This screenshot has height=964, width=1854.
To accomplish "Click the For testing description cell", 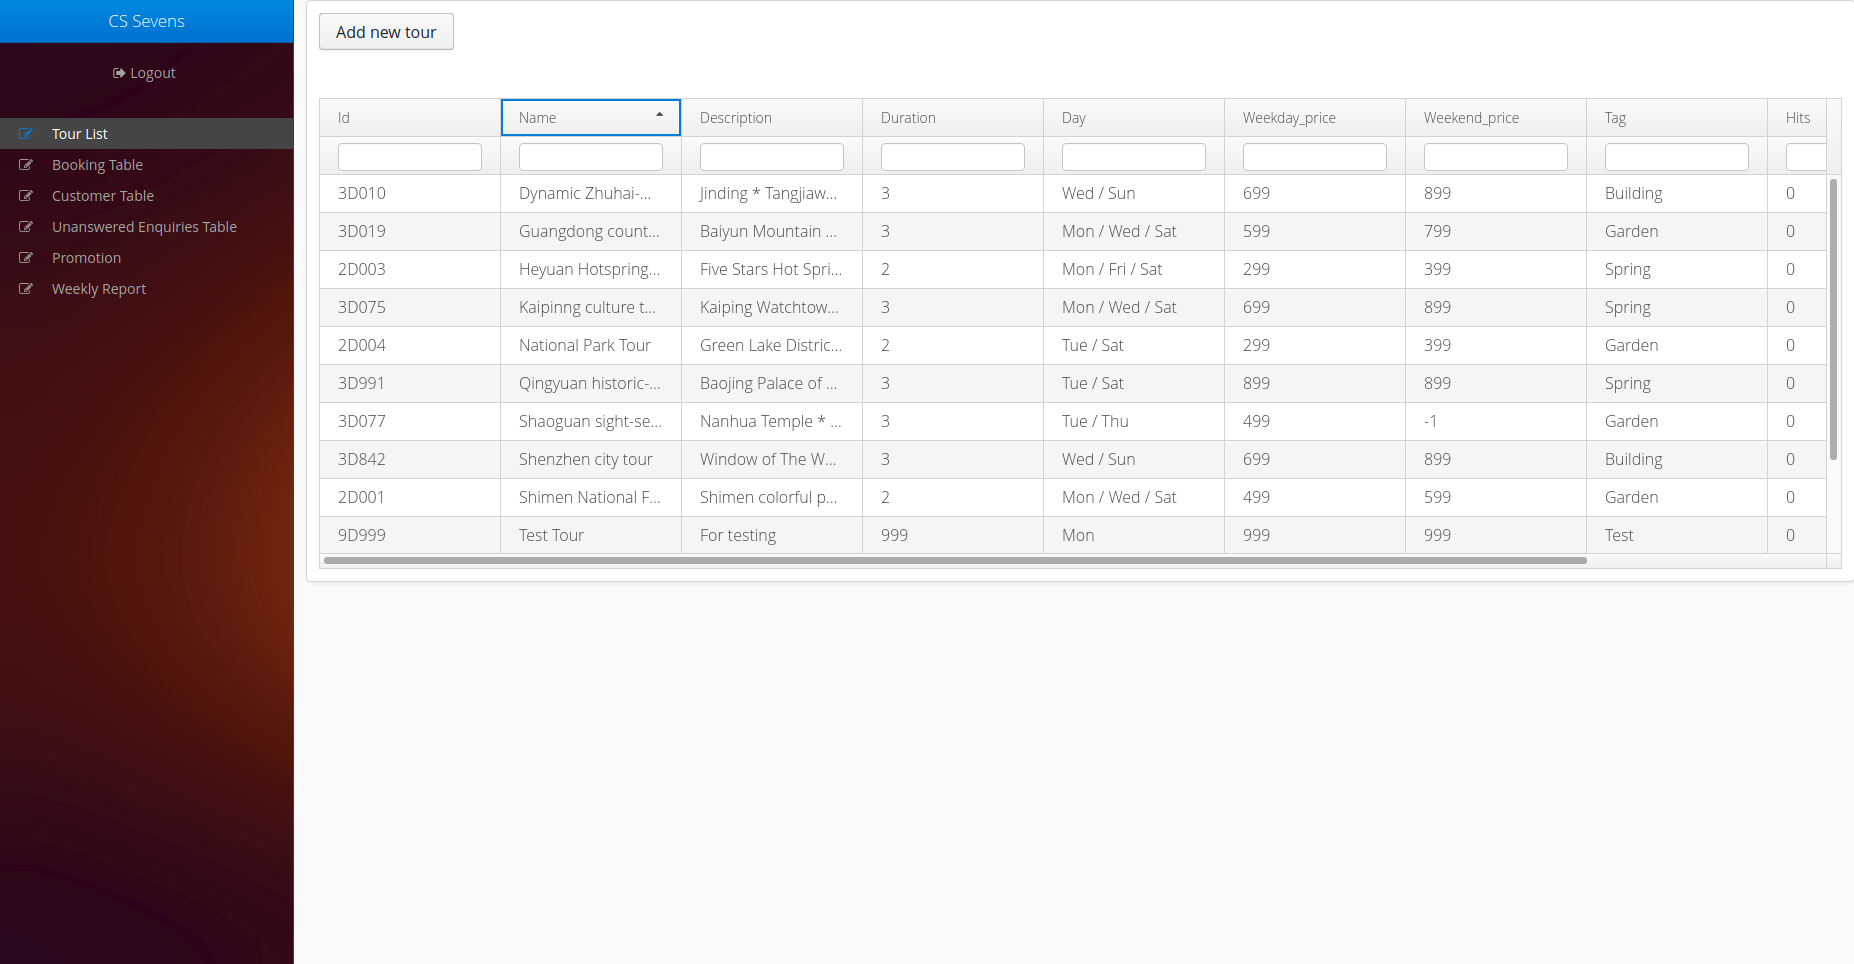I will (x=772, y=535).
